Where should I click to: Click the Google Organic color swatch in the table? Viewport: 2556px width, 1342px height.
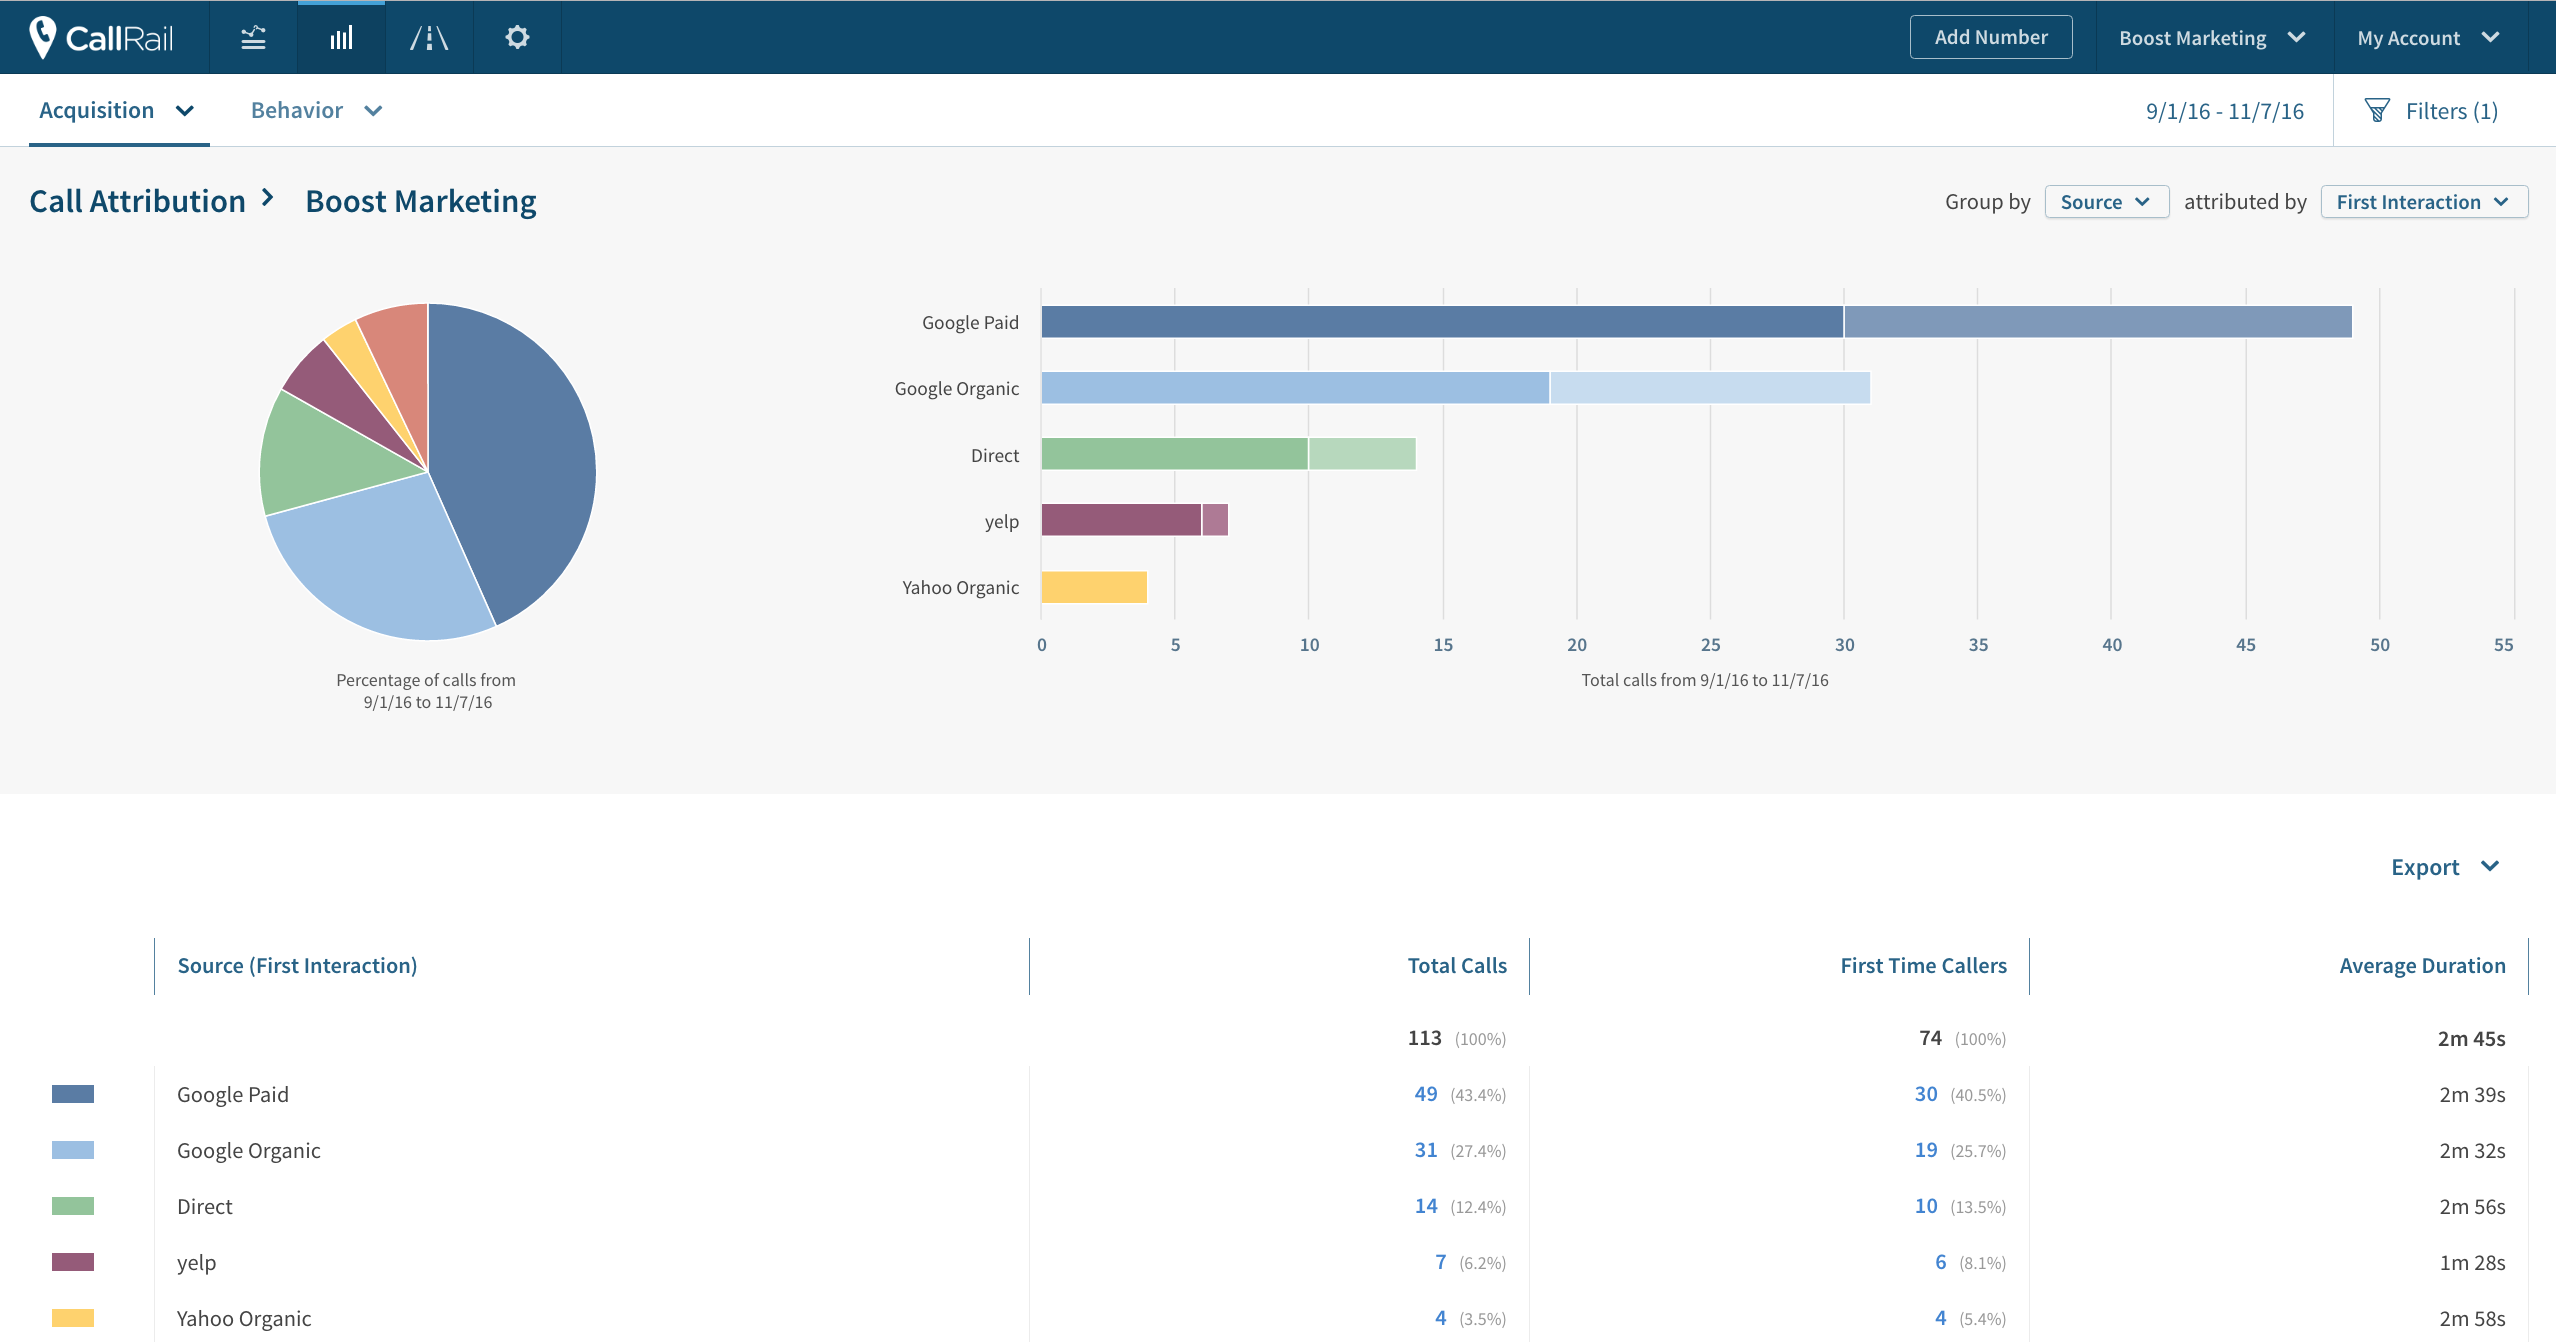tap(74, 1149)
